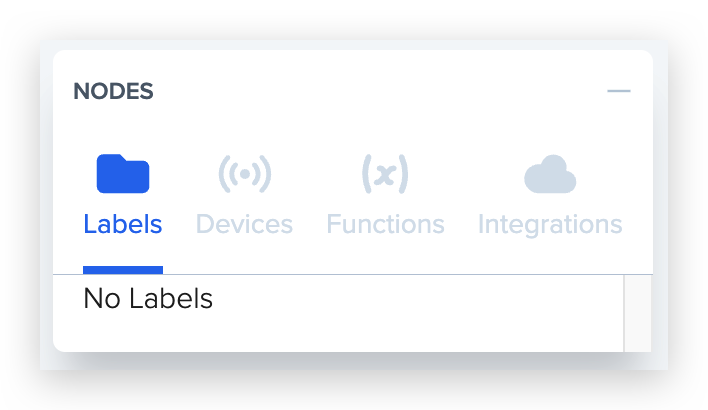Click blank header space beside NODES title
The height and width of the screenshot is (410, 708).
pos(379,91)
